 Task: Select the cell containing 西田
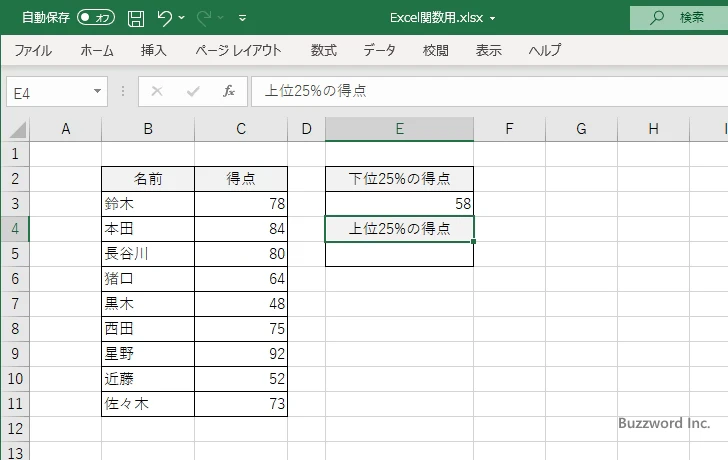(148, 329)
